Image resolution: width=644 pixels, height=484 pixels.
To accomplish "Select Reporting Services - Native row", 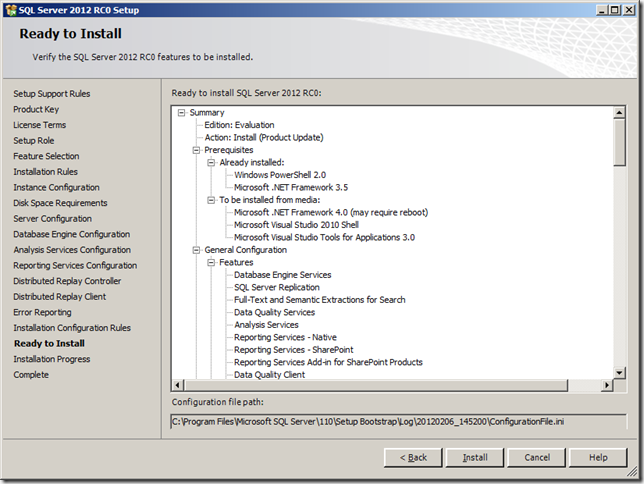I will tap(285, 337).
